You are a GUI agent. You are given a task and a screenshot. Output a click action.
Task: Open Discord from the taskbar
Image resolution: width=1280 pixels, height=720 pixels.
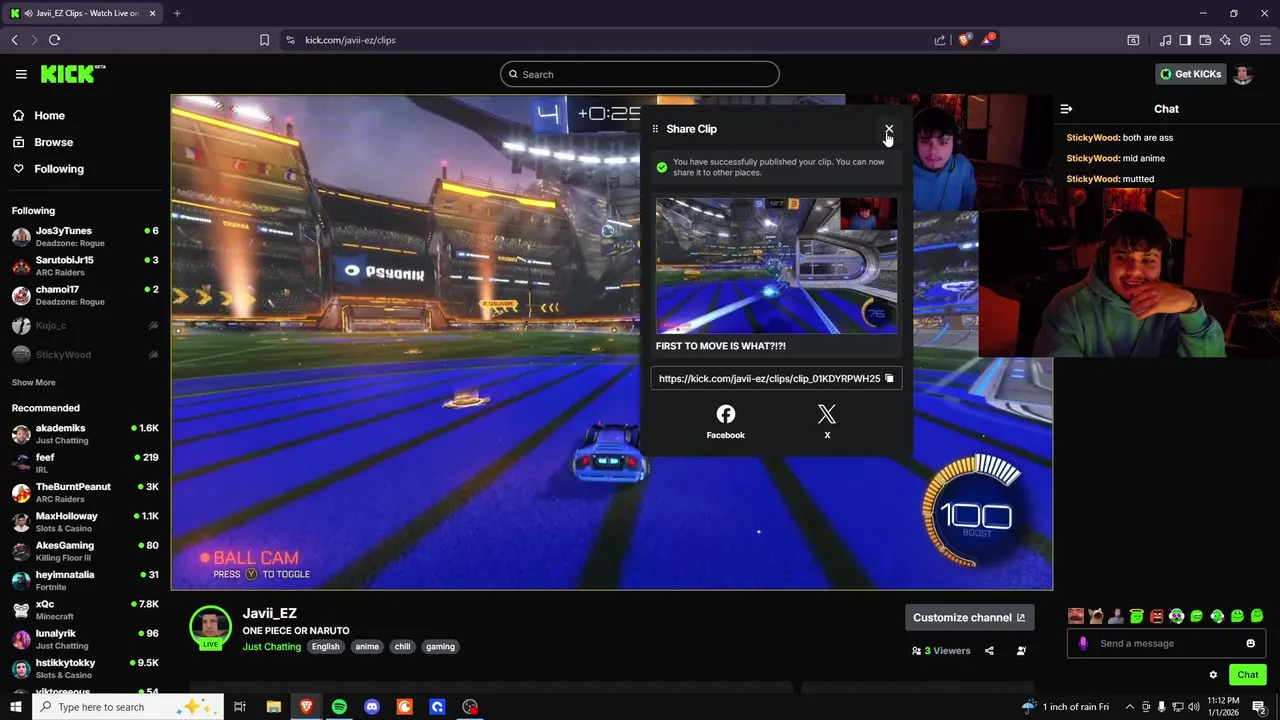pyautogui.click(x=372, y=707)
